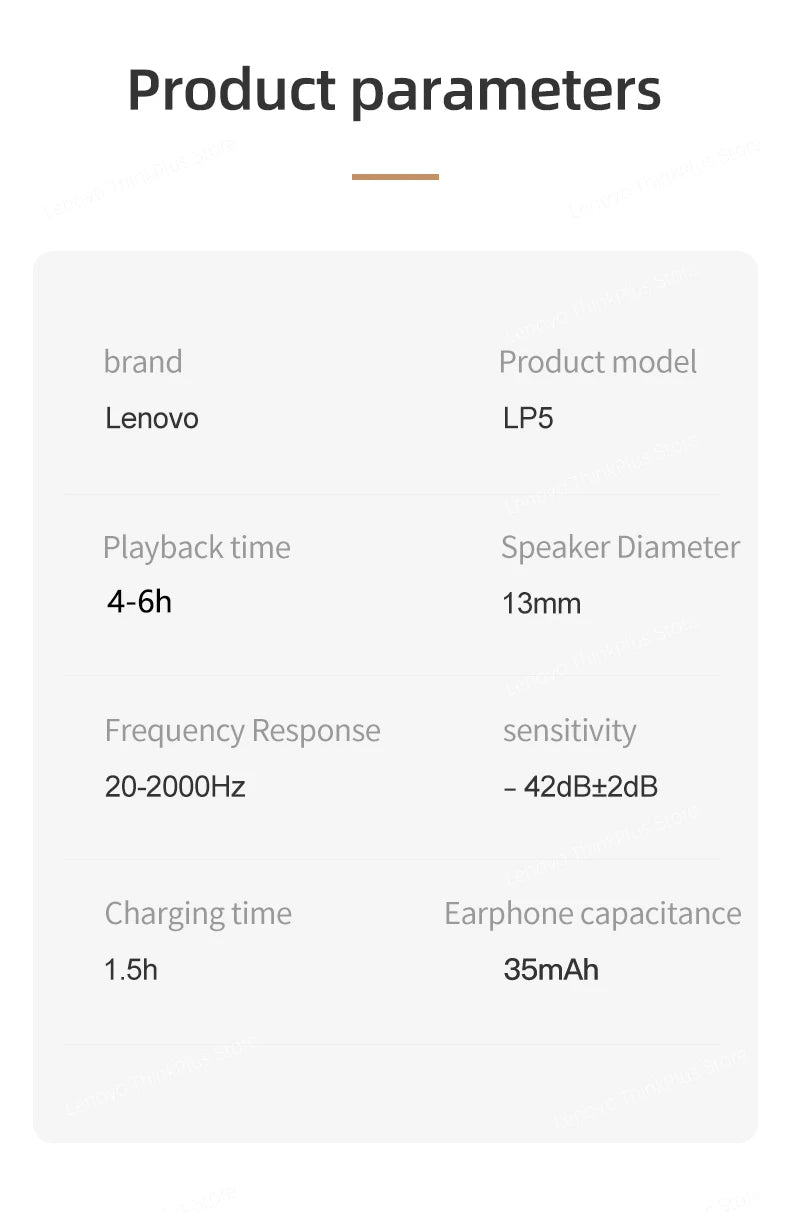Select the Product model label
This screenshot has width=790, height=1212.
pyautogui.click(x=598, y=362)
